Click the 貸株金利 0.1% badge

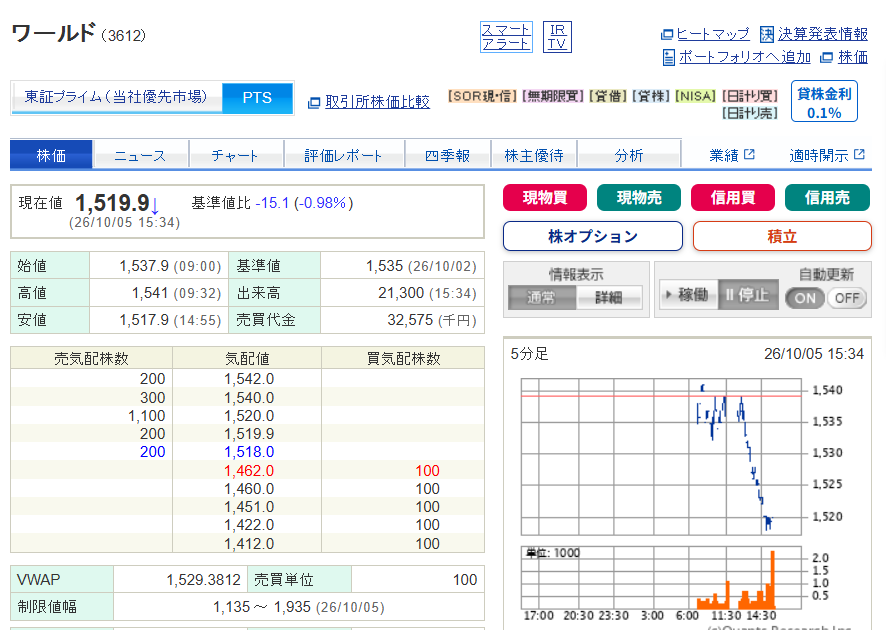824,102
